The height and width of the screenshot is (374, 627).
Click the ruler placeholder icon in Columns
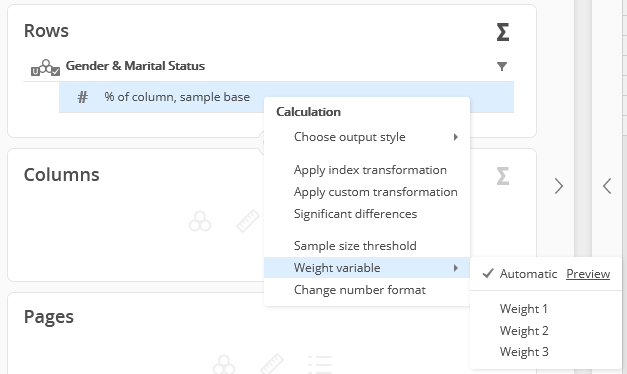(x=248, y=221)
